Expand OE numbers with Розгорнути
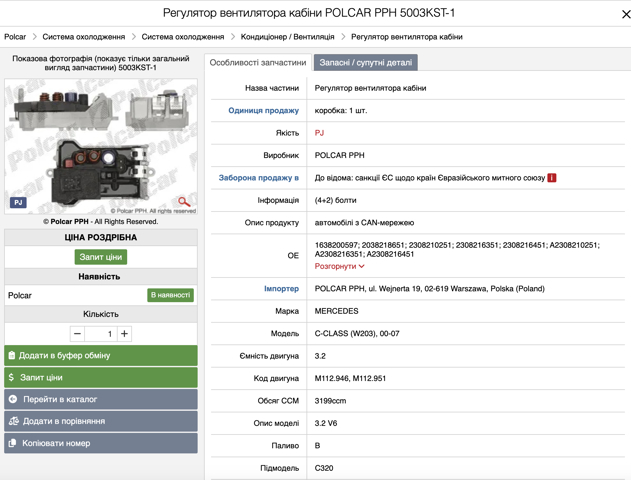Screen dimensions: 631x480 [339, 266]
